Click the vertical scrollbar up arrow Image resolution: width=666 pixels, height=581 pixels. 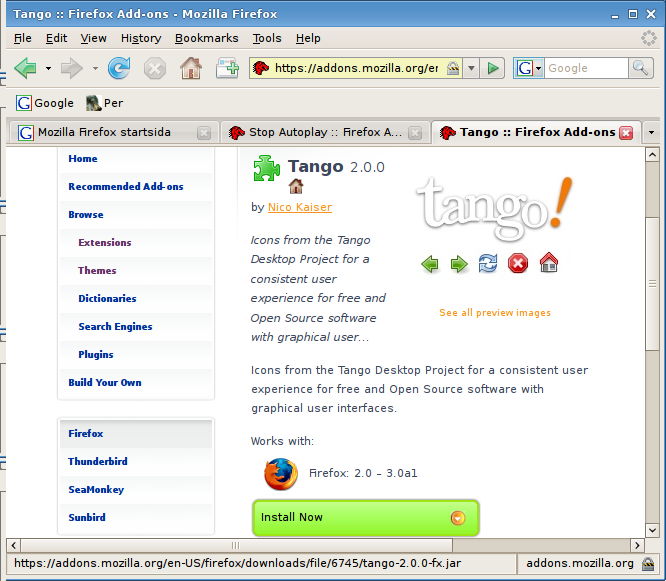click(652, 155)
